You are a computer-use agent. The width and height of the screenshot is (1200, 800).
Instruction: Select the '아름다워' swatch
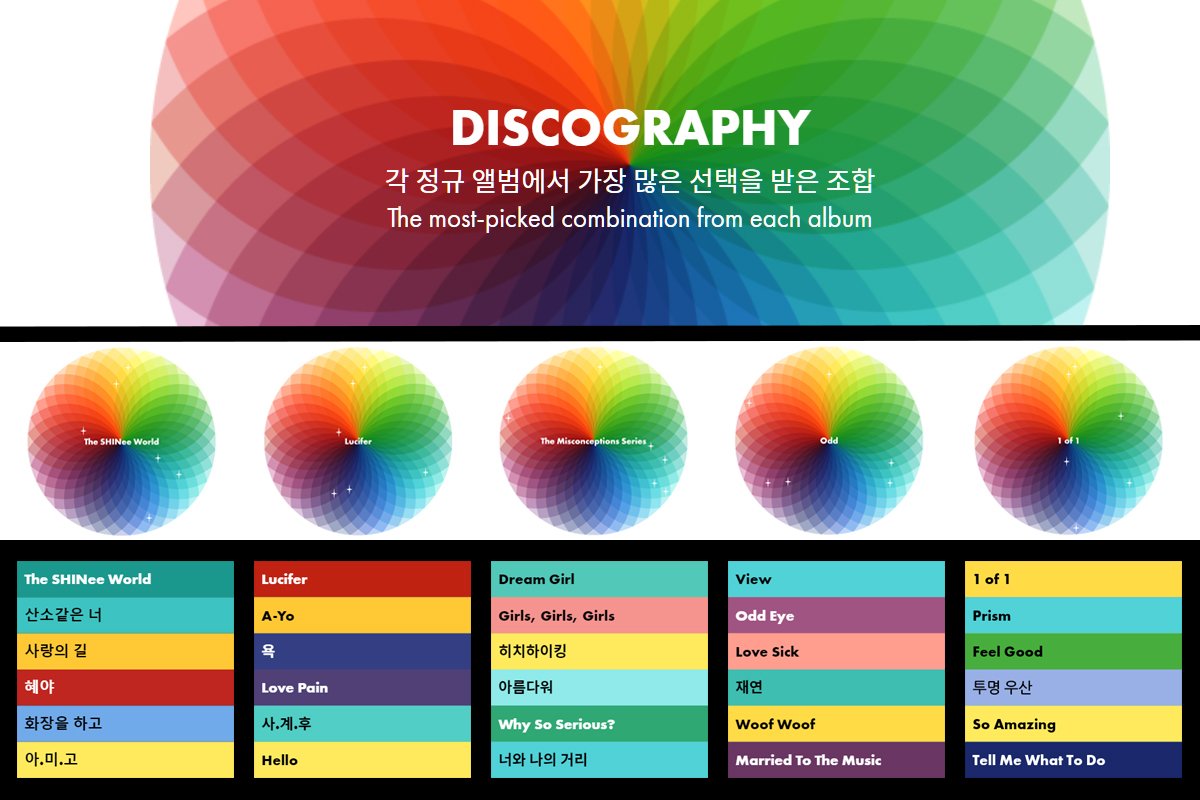599,687
